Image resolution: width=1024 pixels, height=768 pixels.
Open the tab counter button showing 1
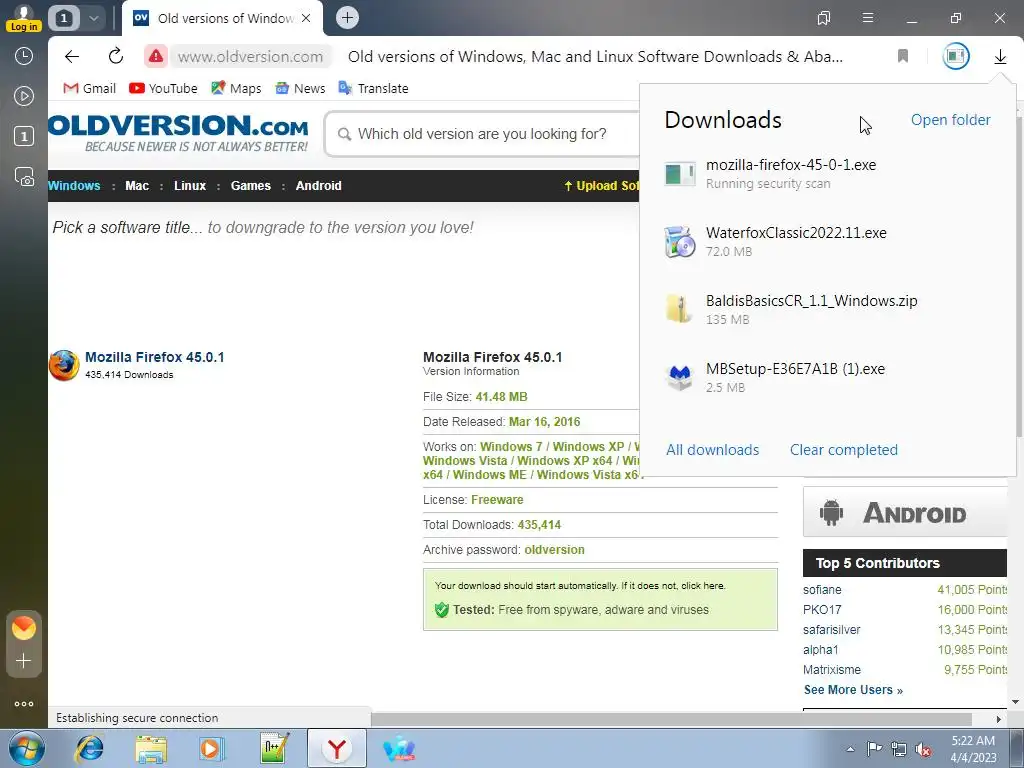click(x=63, y=18)
